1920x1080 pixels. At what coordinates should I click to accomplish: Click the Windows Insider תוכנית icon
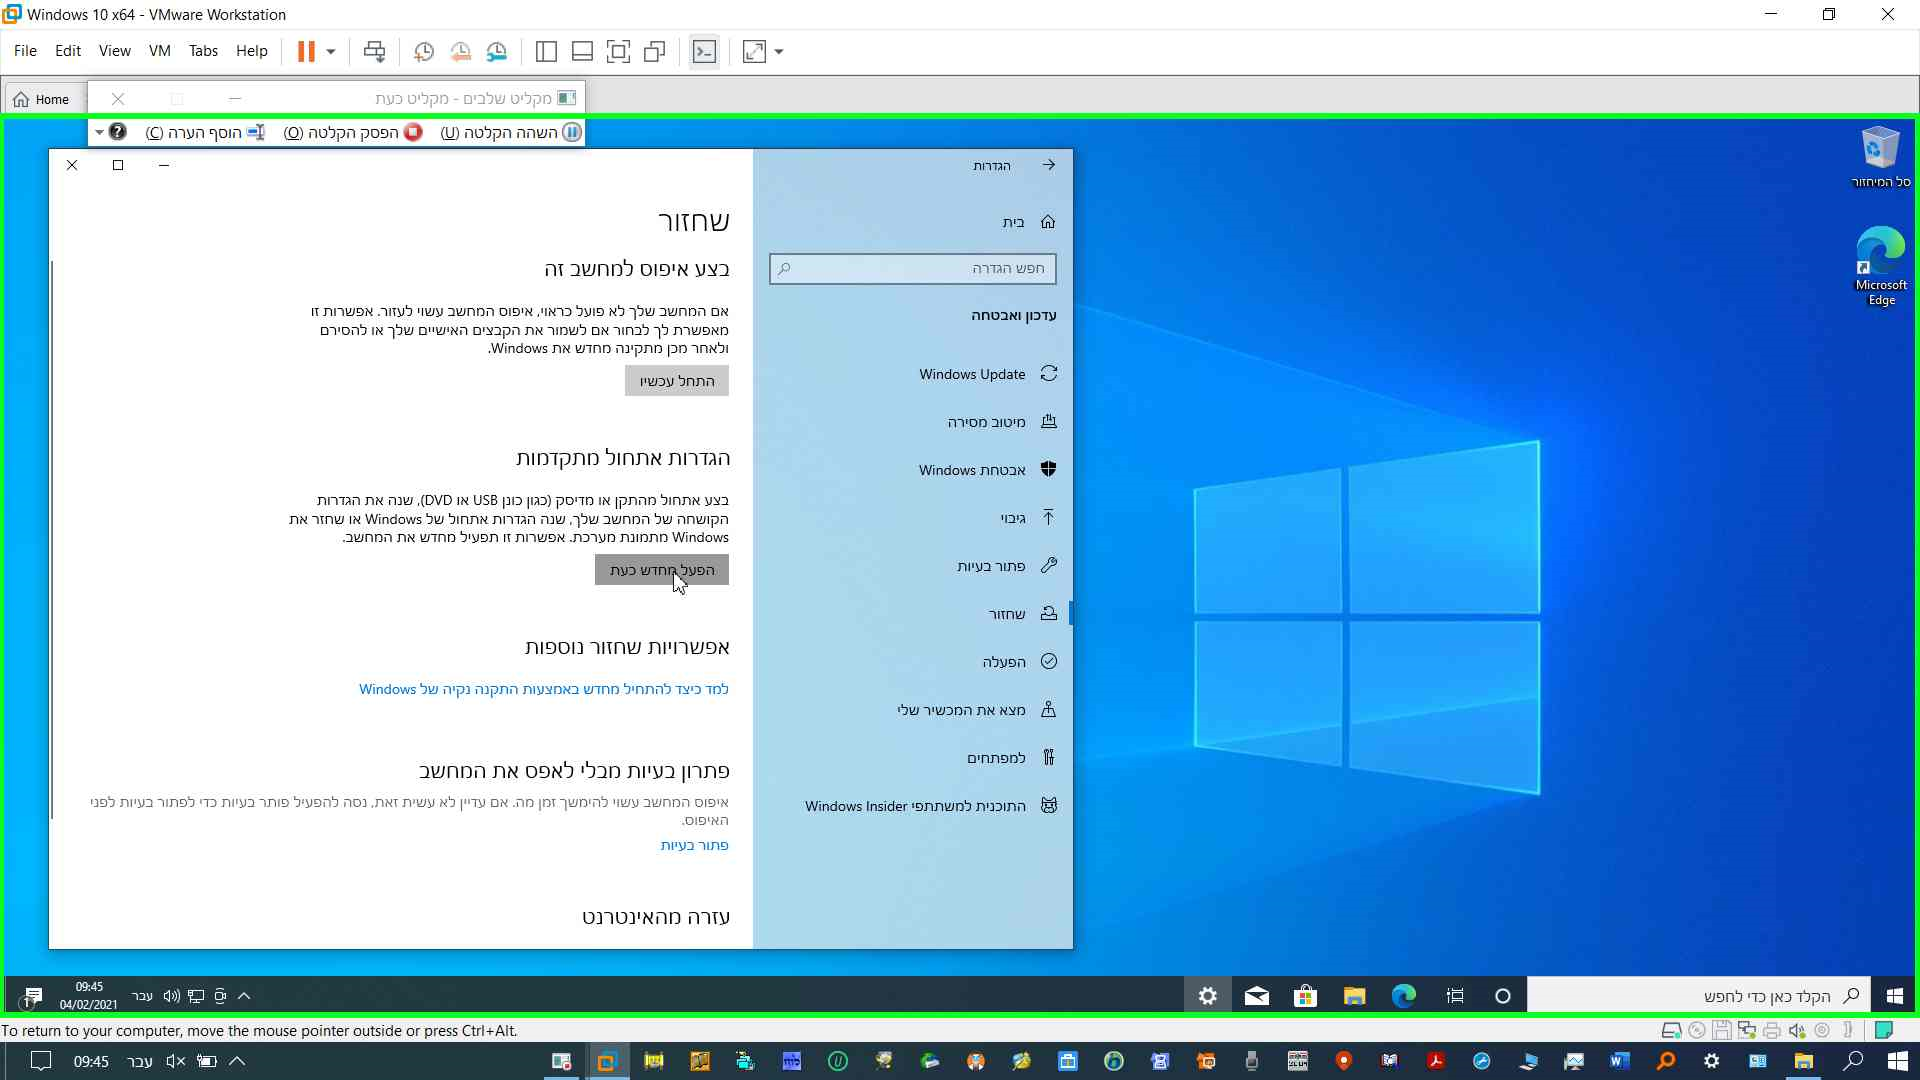(x=1050, y=804)
